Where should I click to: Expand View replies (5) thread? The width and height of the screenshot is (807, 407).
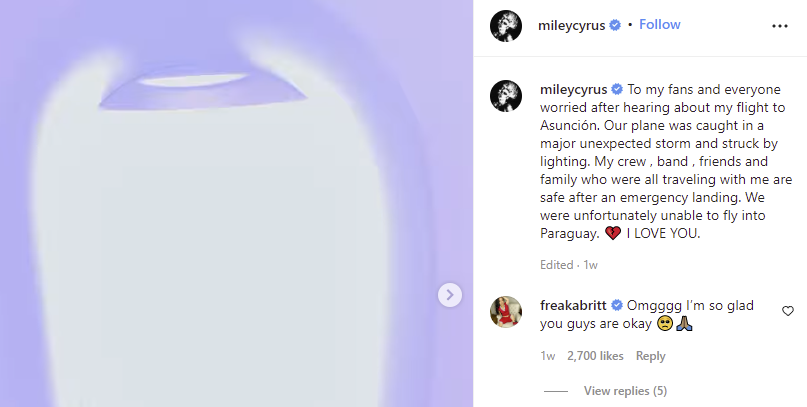click(x=625, y=391)
